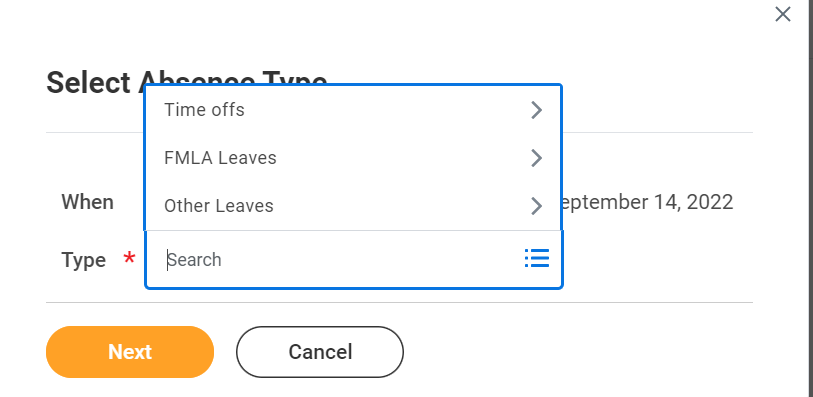Expand the Other Leaves chevron arrow
The width and height of the screenshot is (813, 397).
537,206
